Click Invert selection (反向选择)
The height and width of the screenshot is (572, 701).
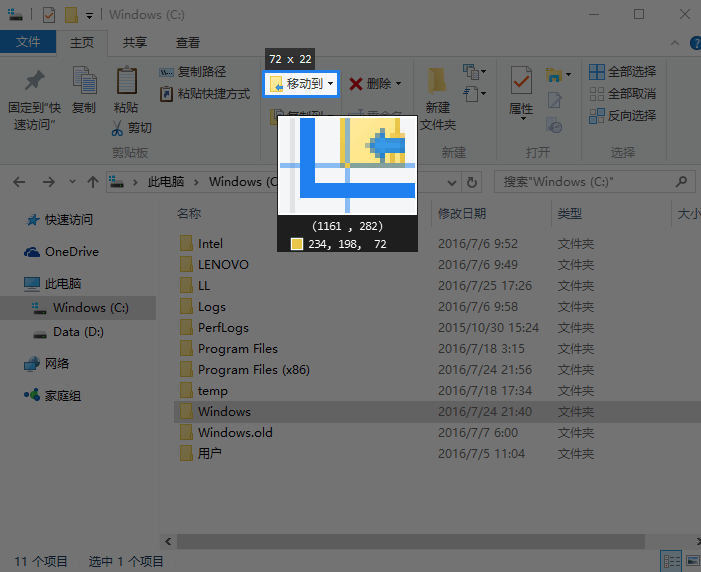pyautogui.click(x=622, y=116)
